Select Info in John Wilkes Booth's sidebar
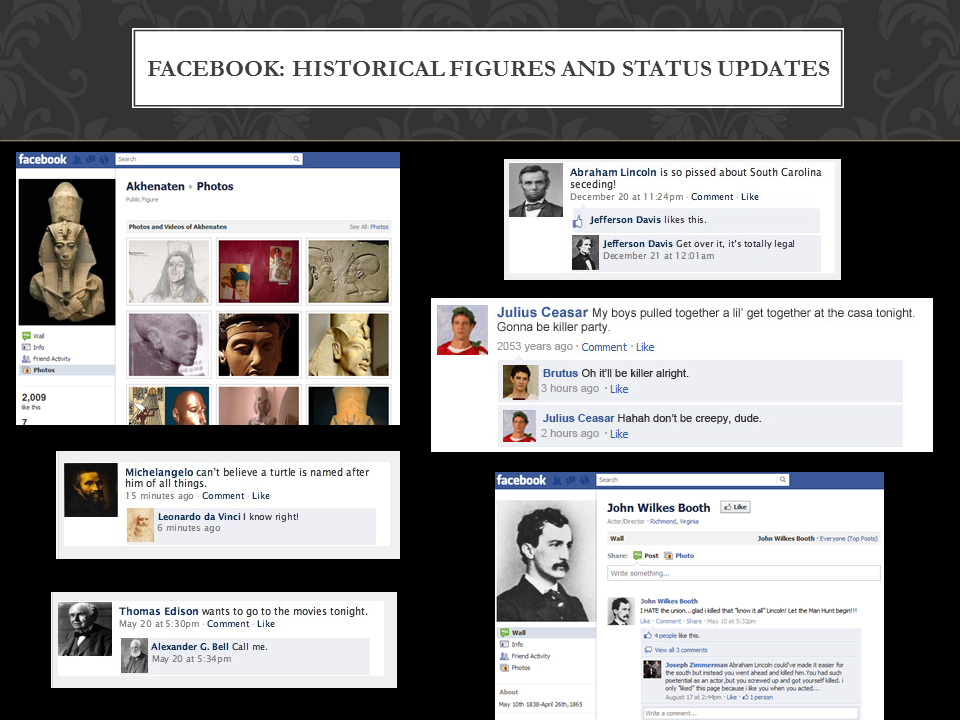 [x=517, y=644]
